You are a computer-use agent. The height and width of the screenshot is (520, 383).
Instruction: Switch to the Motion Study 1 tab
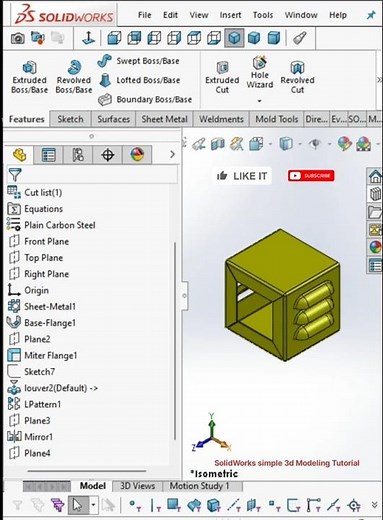(x=199, y=486)
